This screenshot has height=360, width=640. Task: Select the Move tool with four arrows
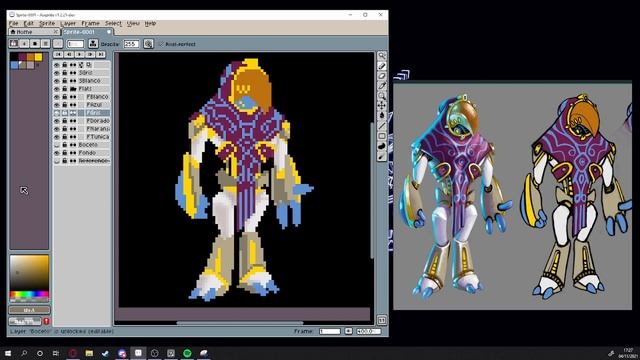click(x=382, y=106)
